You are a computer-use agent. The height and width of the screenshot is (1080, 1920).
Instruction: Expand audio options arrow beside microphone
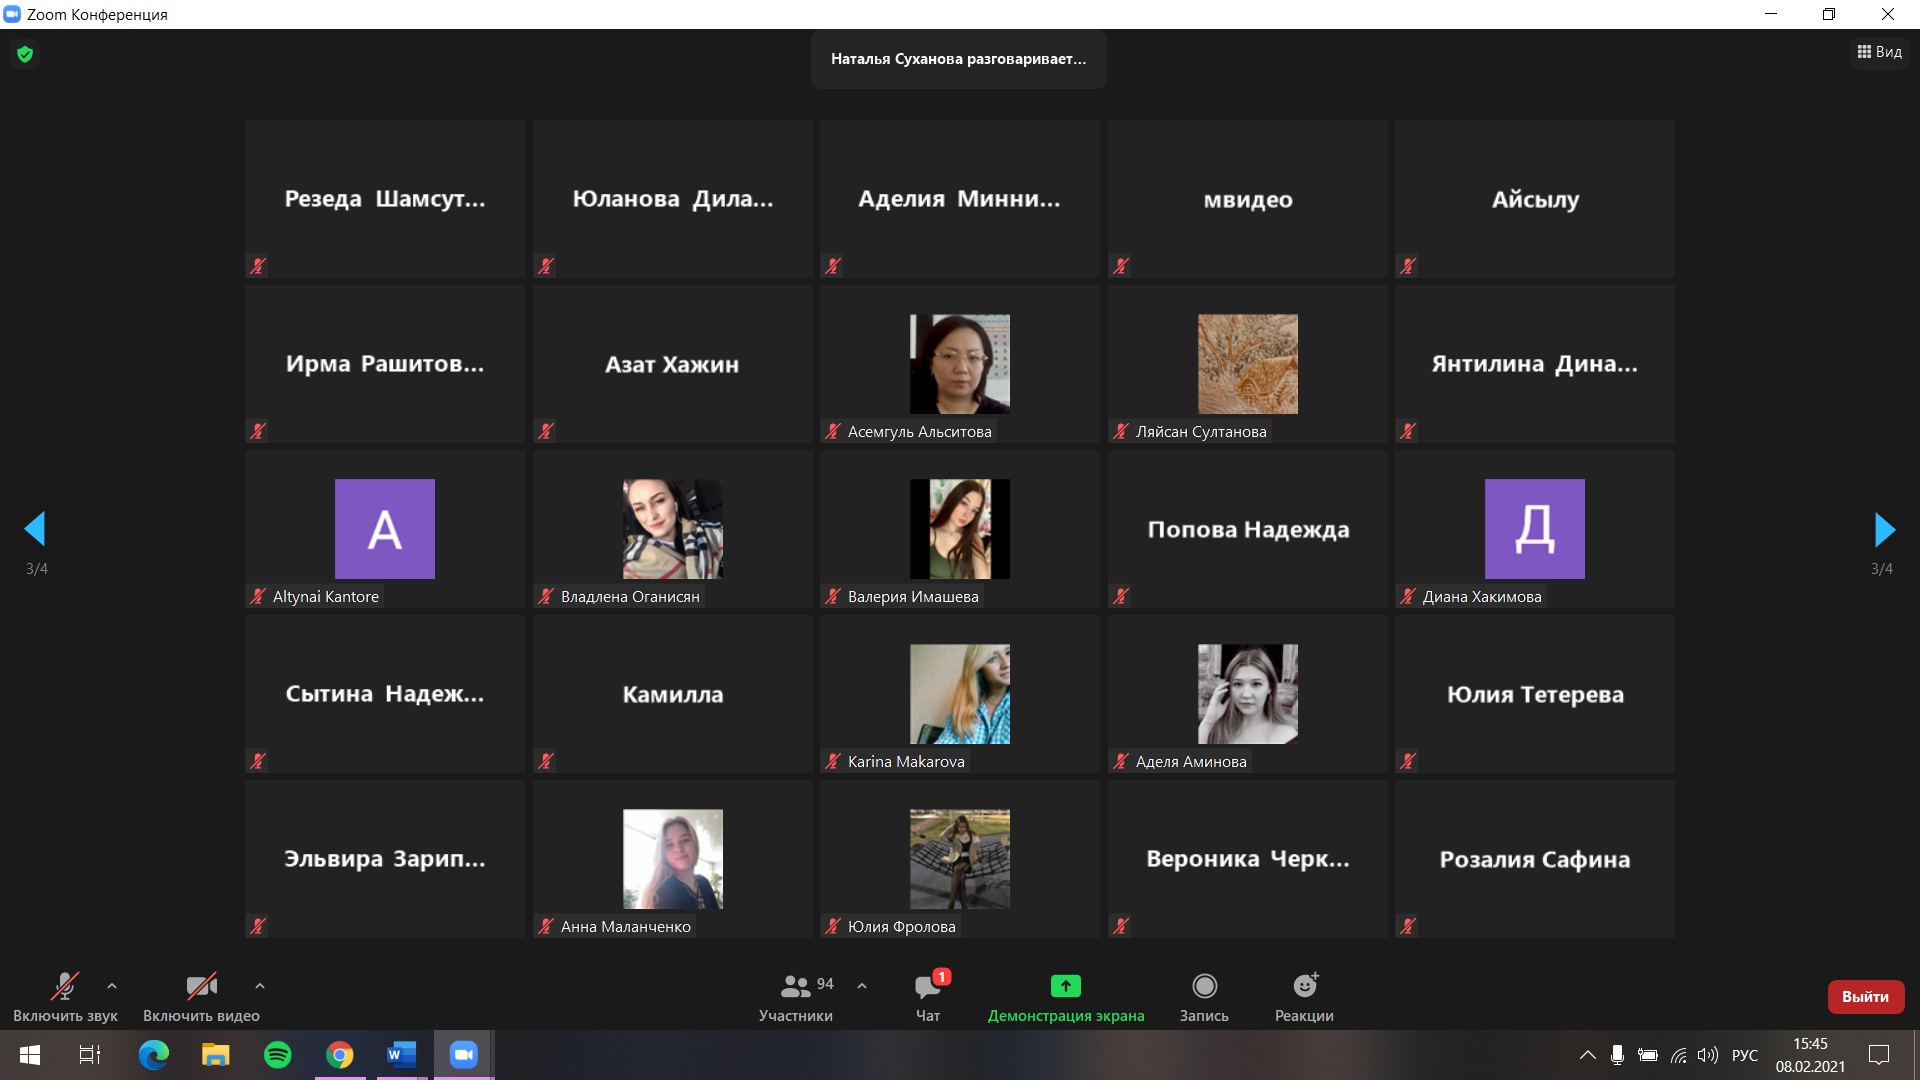point(112,986)
